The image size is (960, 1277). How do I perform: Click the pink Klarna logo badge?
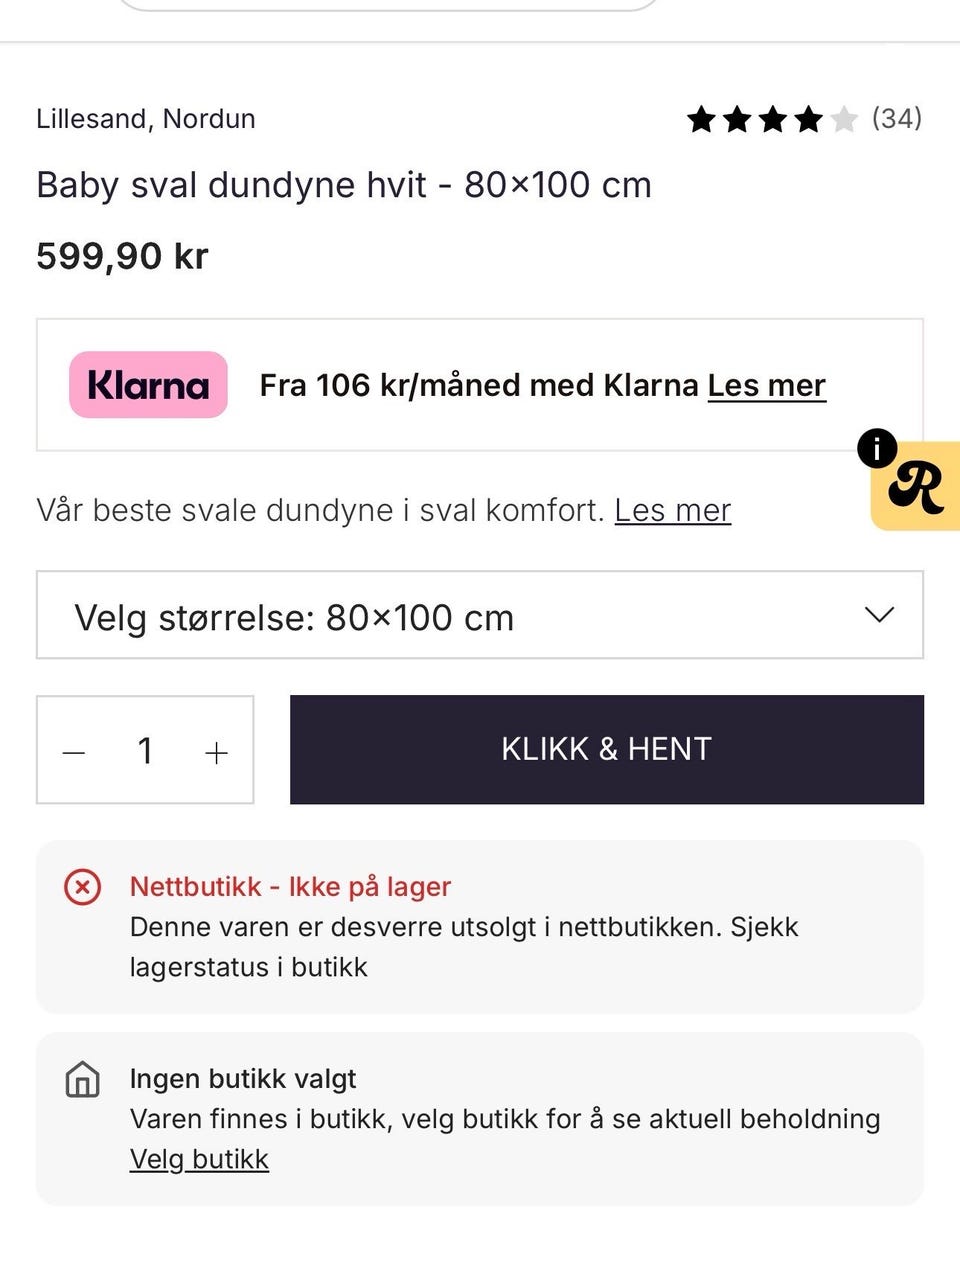148,385
